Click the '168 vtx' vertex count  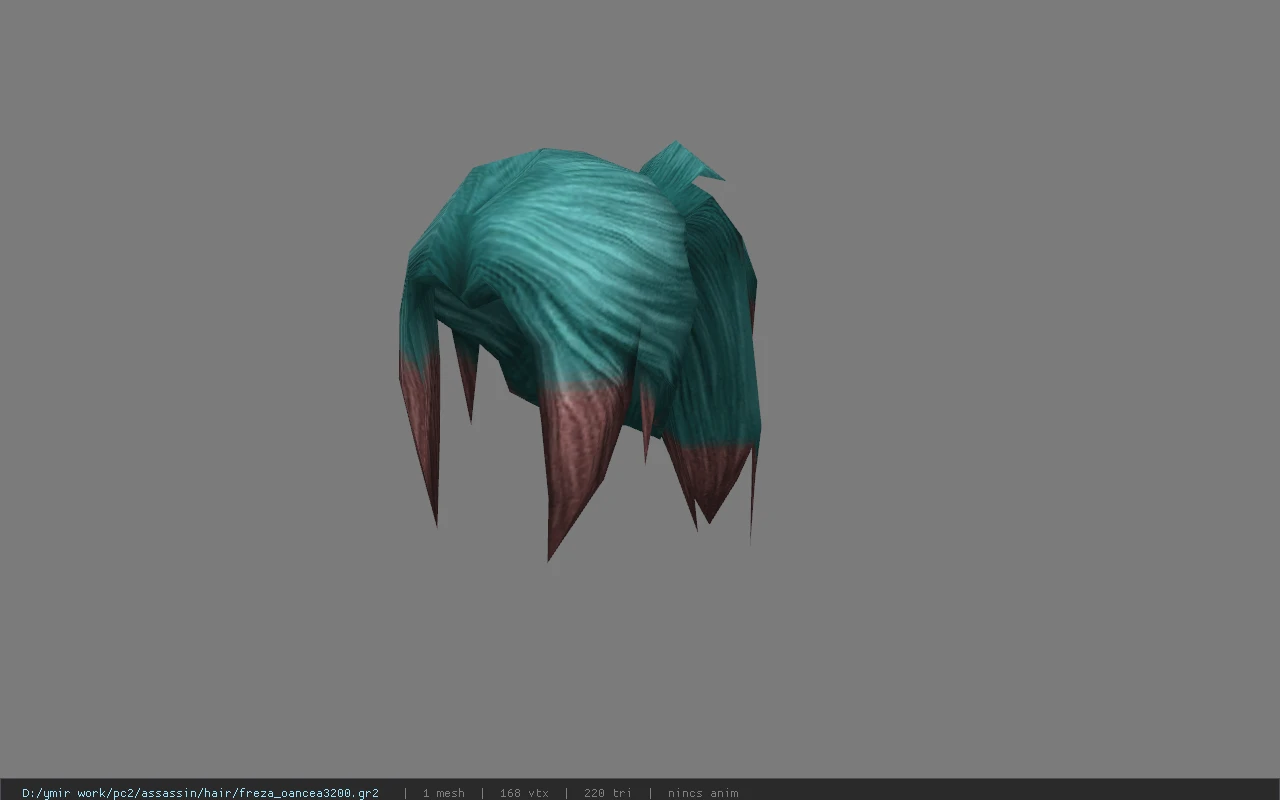524,793
